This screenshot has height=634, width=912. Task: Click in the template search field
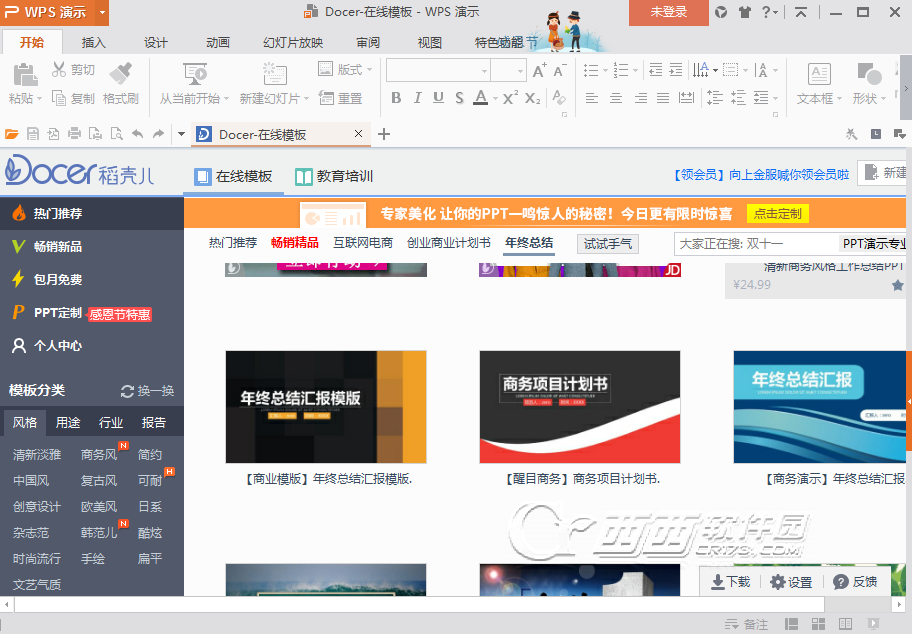(756, 244)
